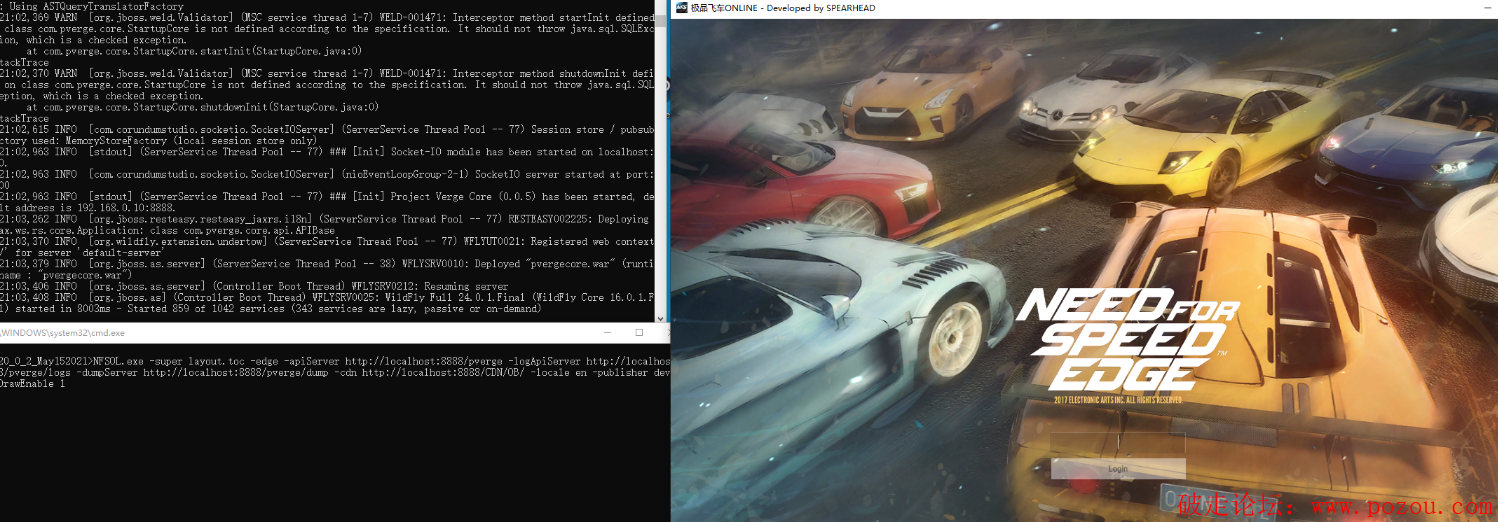This screenshot has width=1498, height=522.
Task: Click the 'WFLYSRV0010: Deployed' log entry
Action: pos(328,269)
